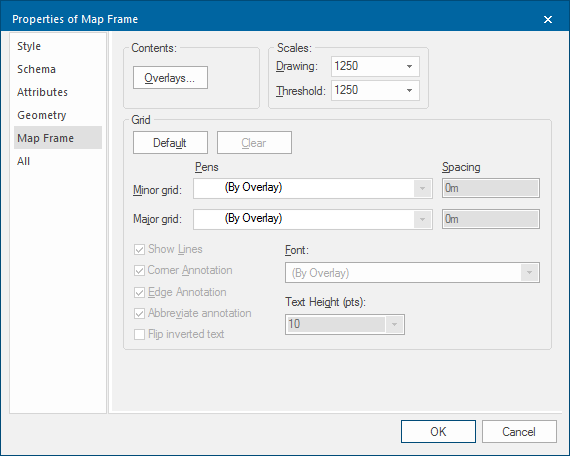Expand the Threshold scale dropdown

tap(409, 90)
